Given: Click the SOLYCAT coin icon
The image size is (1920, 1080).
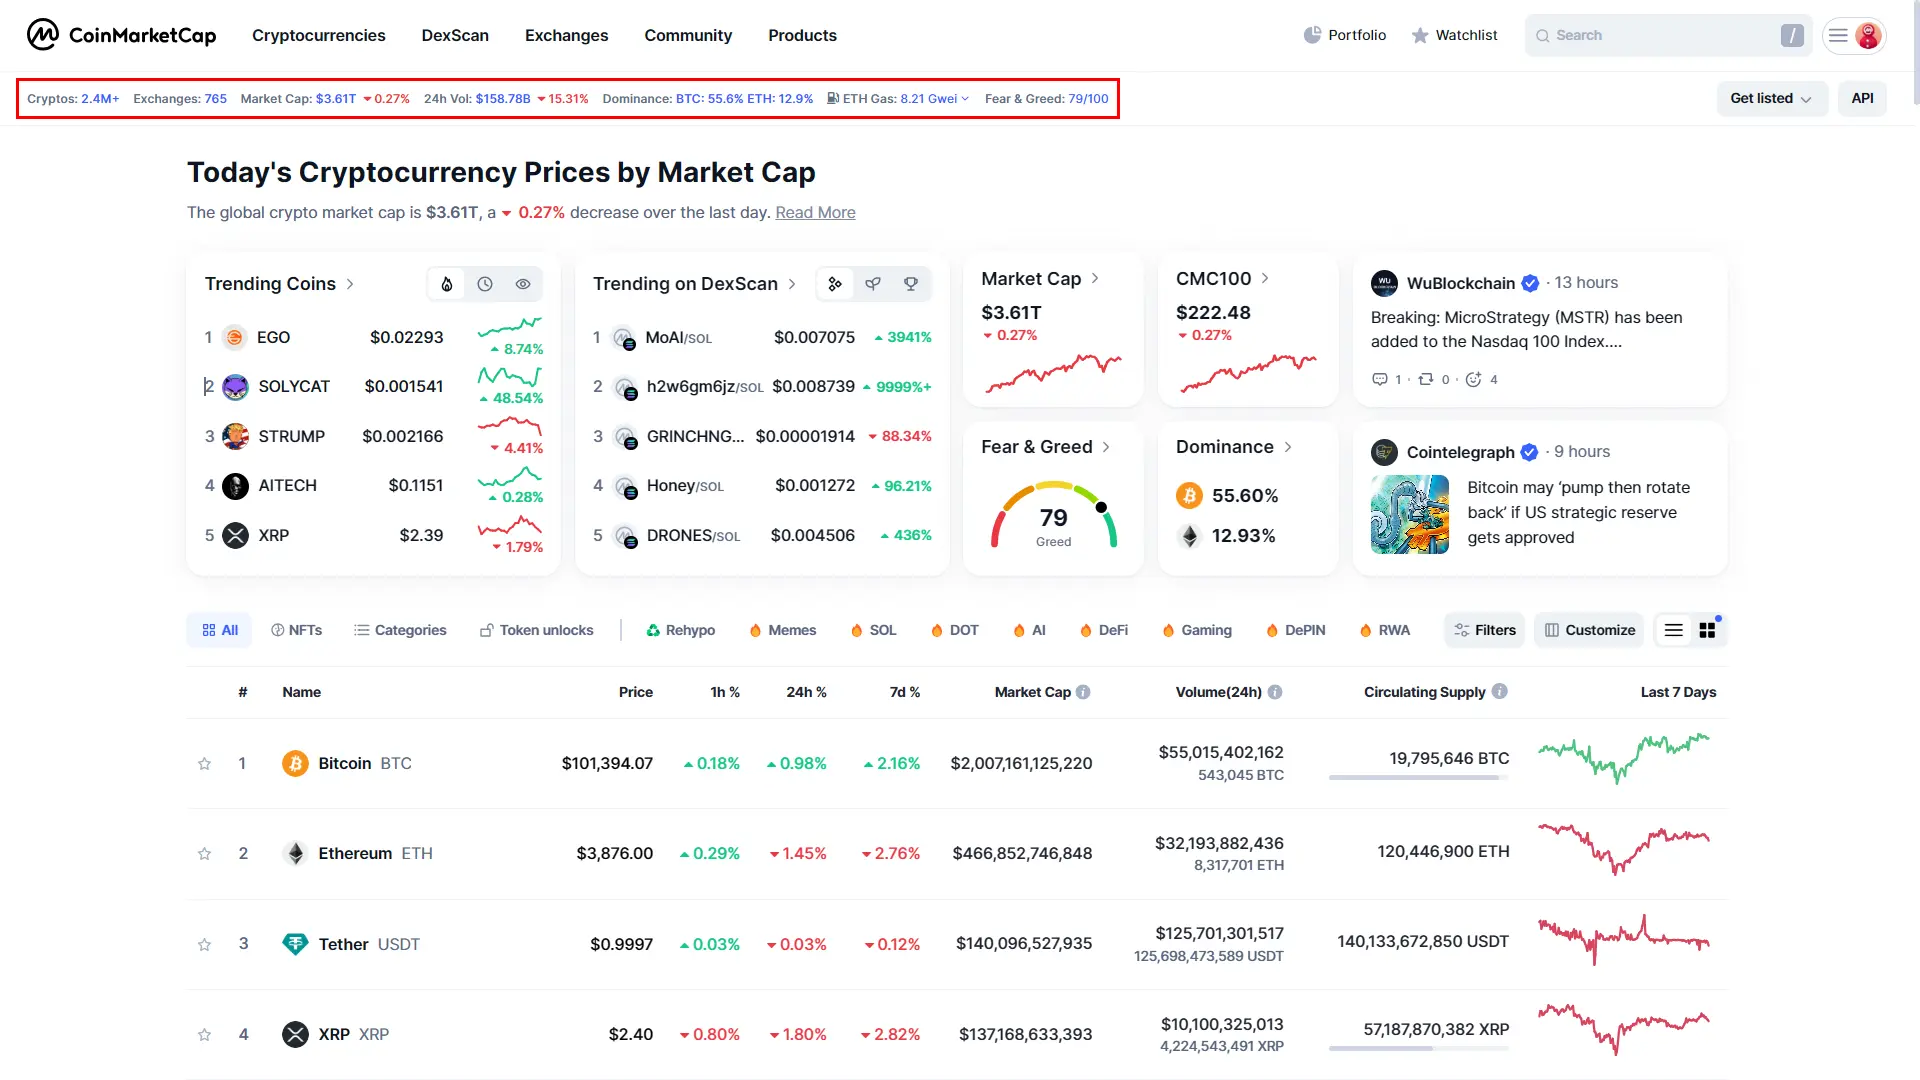Looking at the screenshot, I should pyautogui.click(x=235, y=387).
